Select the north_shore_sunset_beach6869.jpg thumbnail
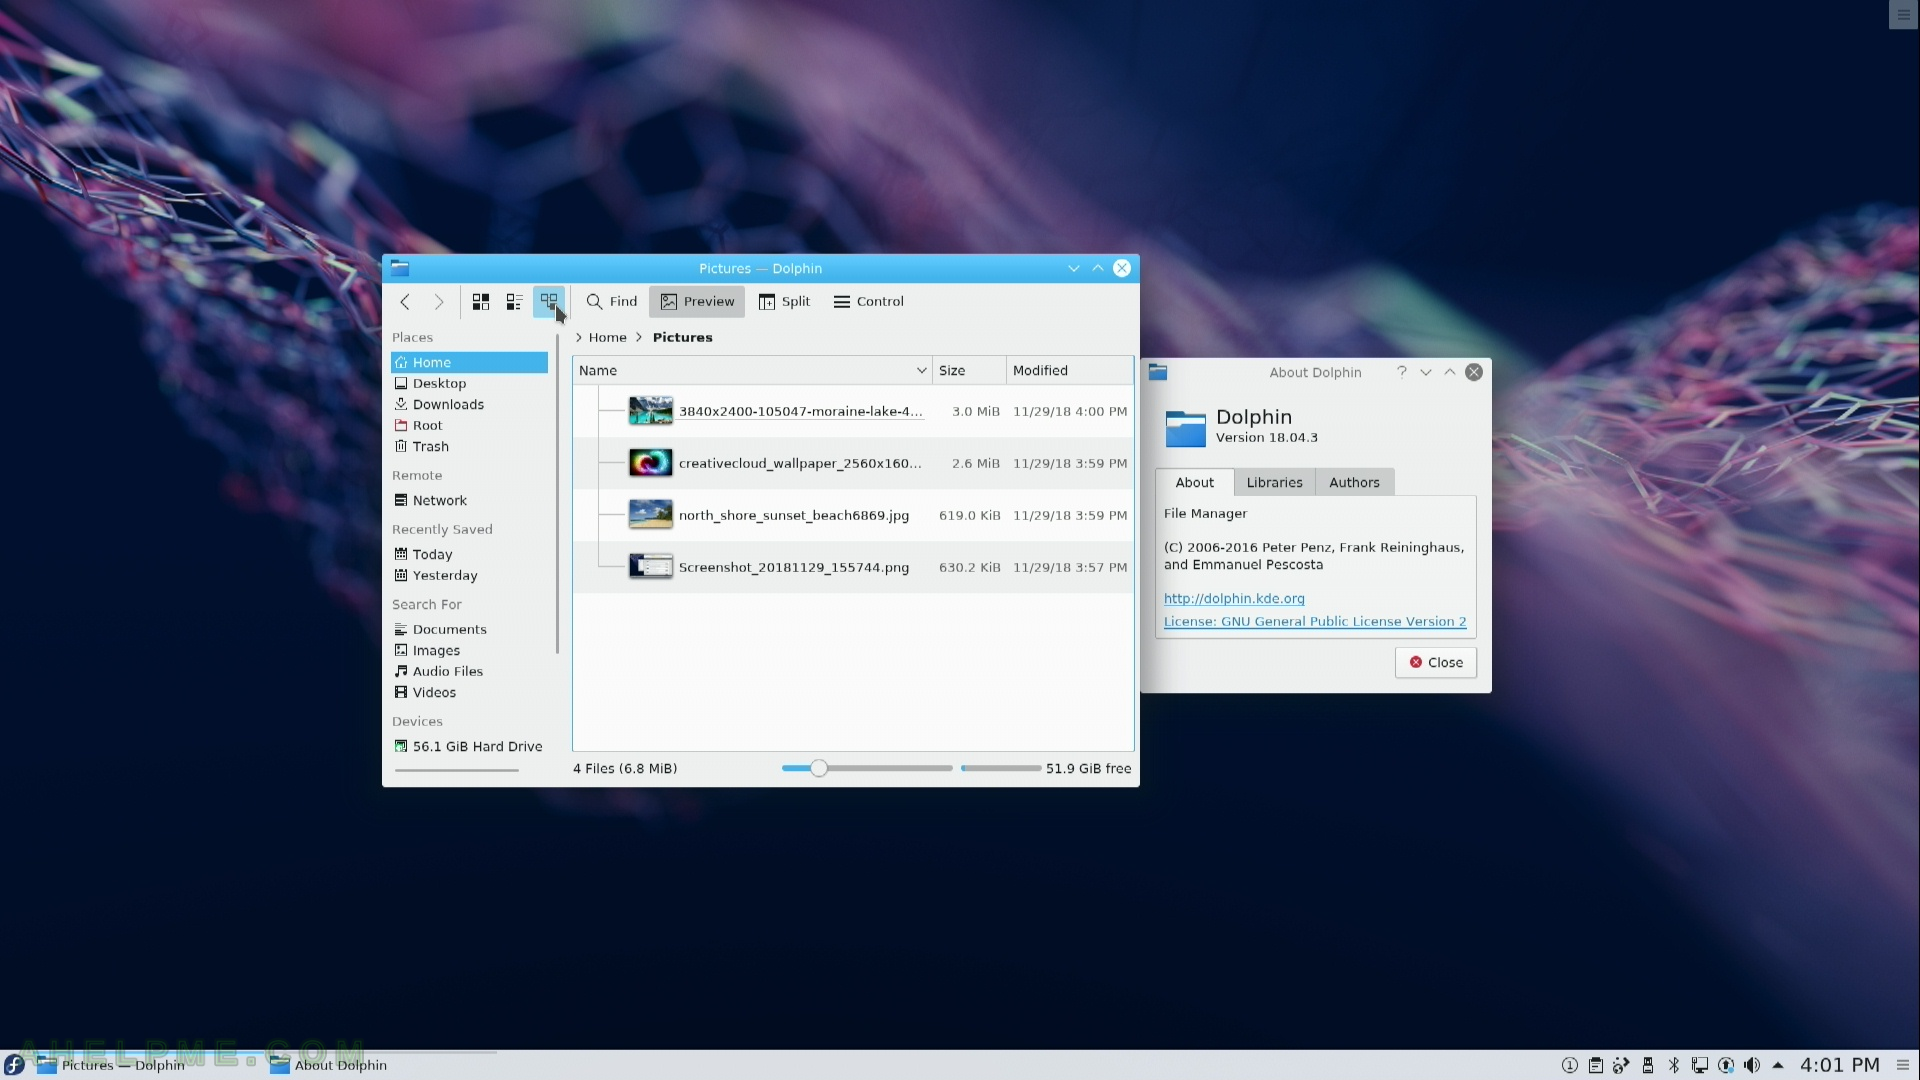Screen dimensions: 1920x1080 tap(650, 515)
